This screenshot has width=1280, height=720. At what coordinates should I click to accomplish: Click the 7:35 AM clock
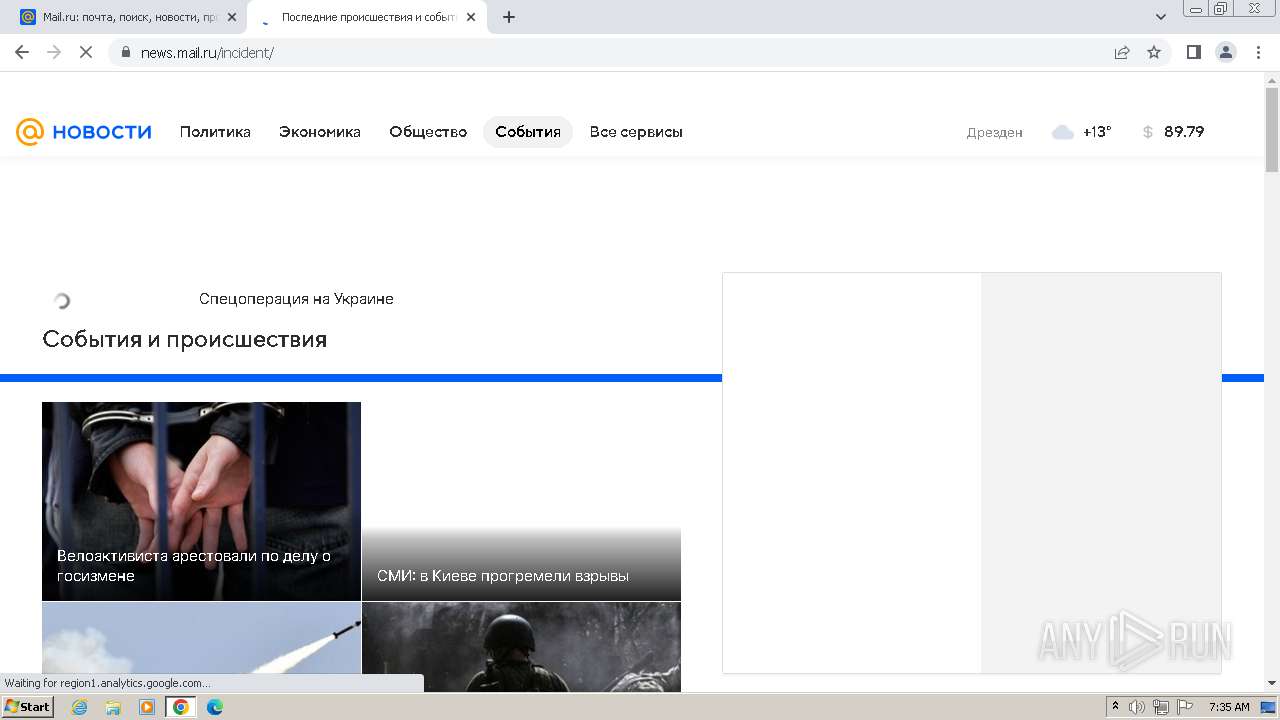1229,707
